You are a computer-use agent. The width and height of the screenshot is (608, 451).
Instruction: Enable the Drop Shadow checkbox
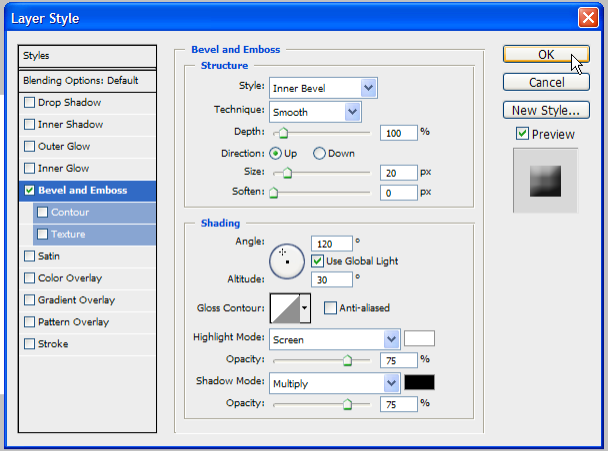point(29,103)
